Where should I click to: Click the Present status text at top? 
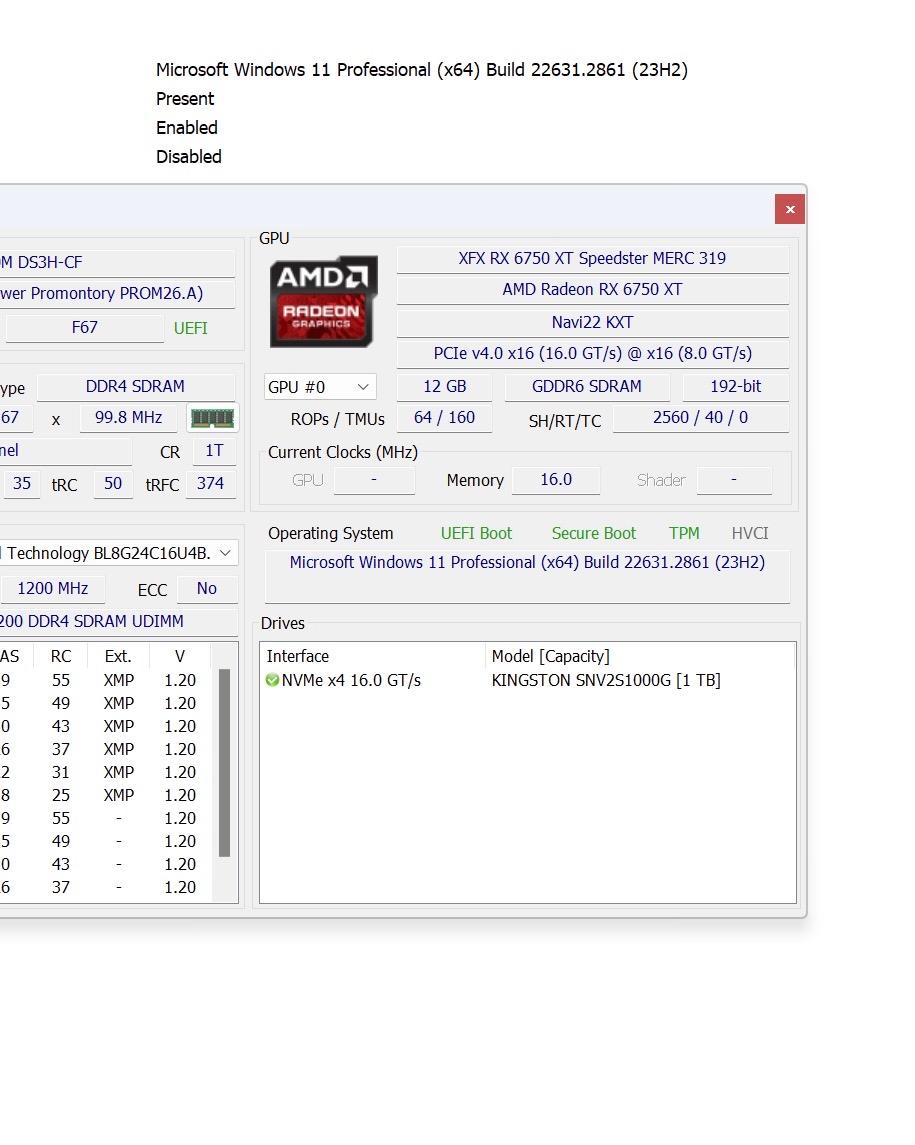click(x=185, y=99)
